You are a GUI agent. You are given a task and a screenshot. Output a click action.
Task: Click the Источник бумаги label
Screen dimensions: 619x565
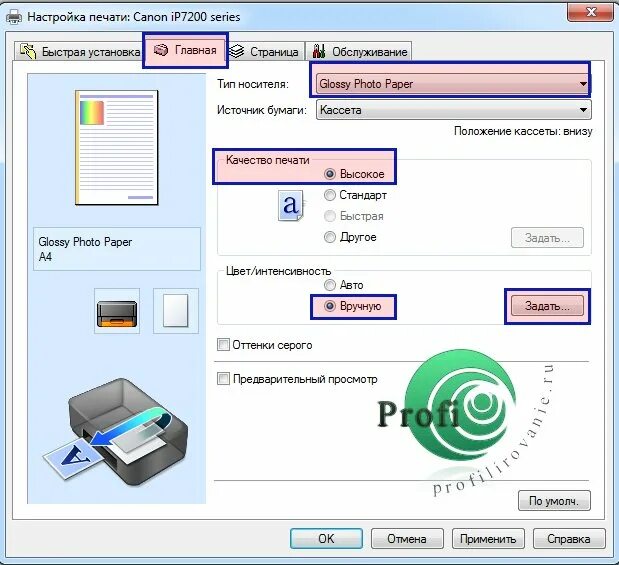coord(262,110)
